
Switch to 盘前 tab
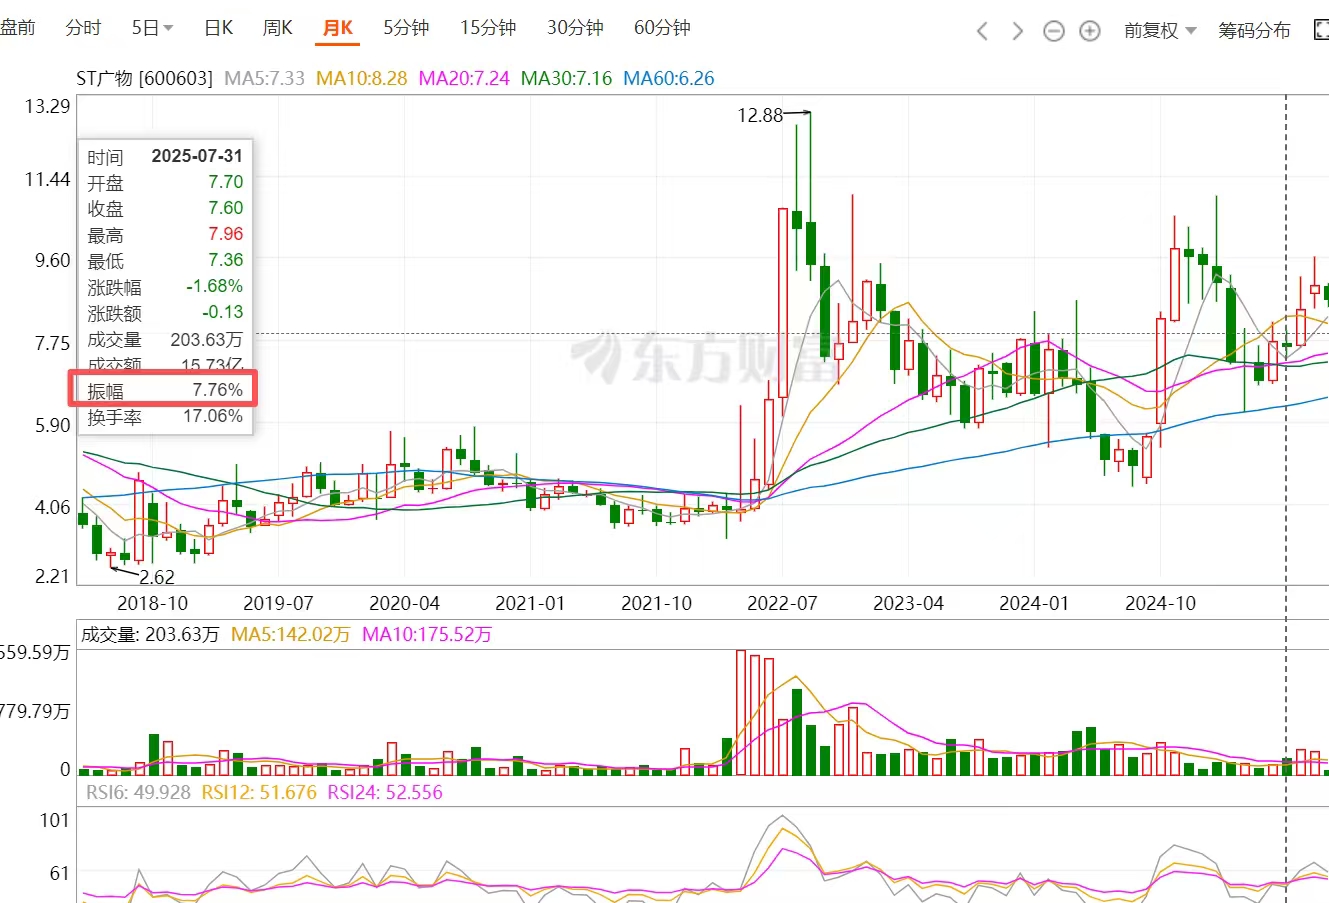click(17, 28)
